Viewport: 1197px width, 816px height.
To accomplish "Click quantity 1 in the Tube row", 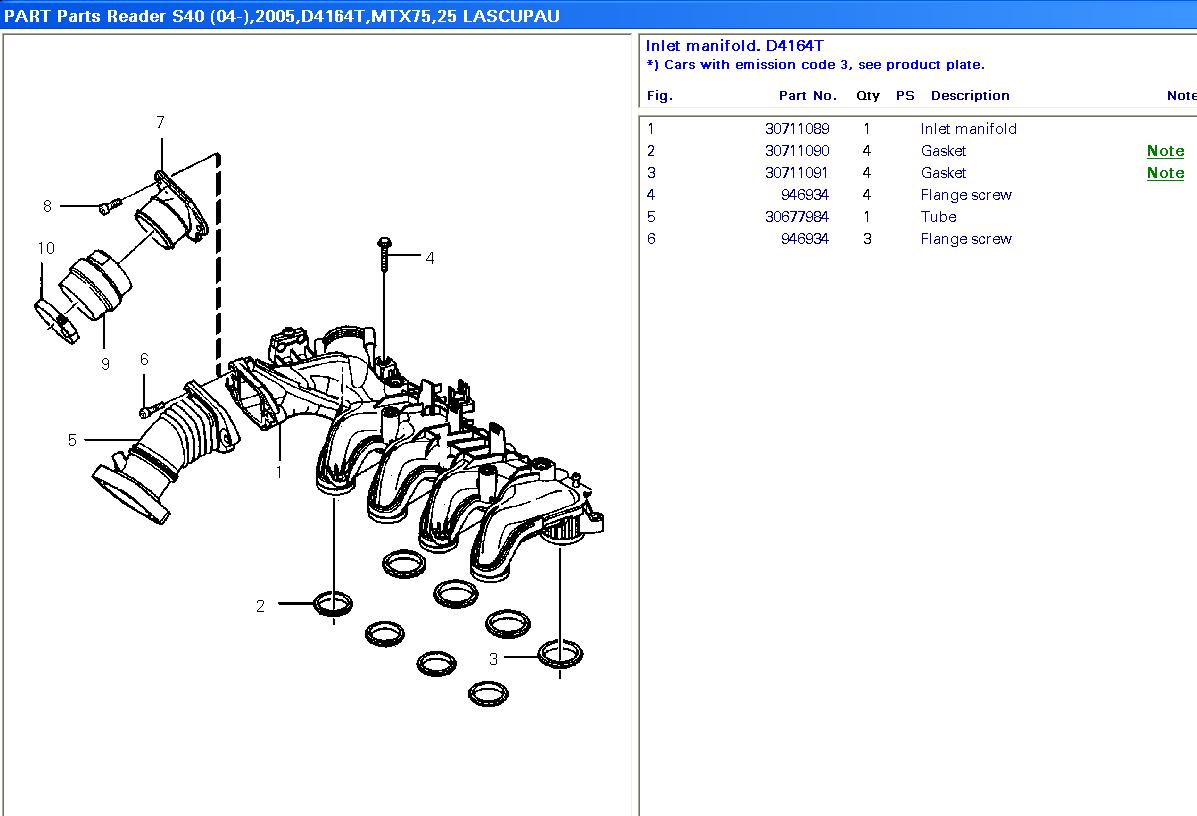I will 867,217.
